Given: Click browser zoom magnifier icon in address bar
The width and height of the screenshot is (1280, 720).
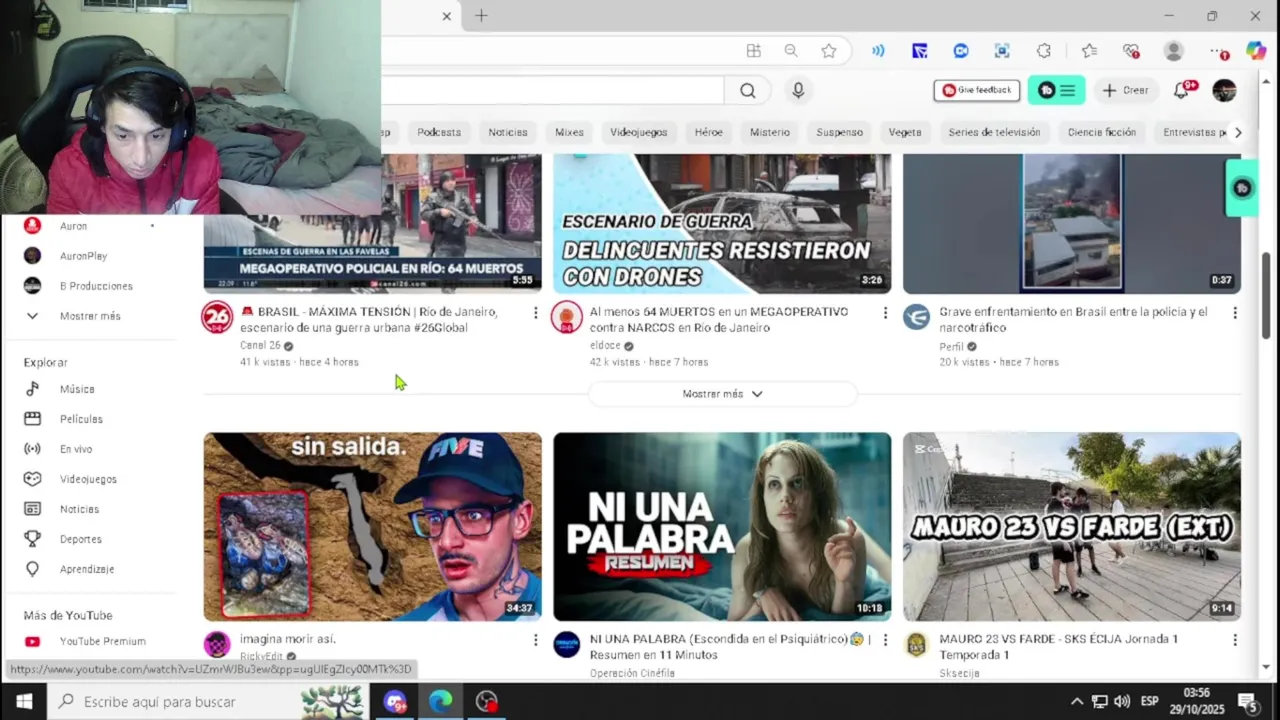Looking at the screenshot, I should (791, 51).
